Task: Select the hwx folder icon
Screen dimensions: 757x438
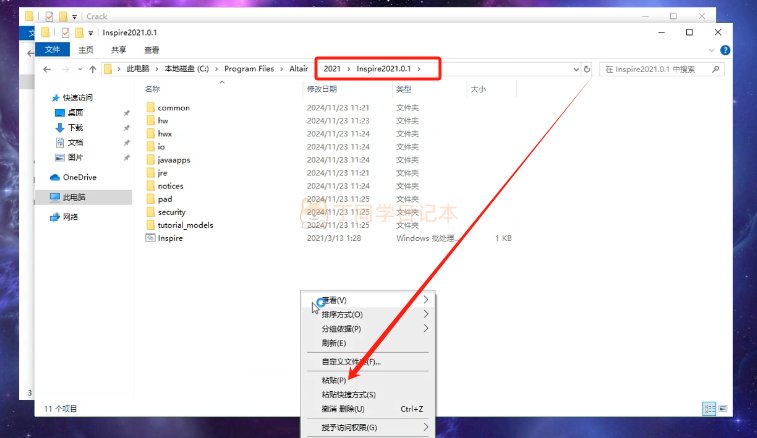Action: 151,133
